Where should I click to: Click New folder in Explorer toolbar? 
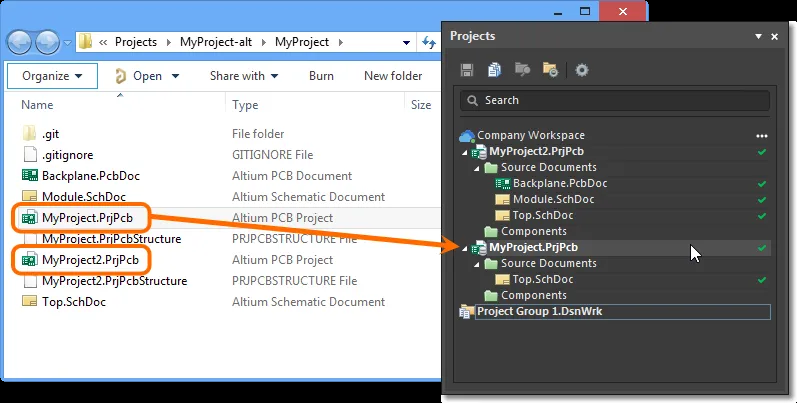393,76
